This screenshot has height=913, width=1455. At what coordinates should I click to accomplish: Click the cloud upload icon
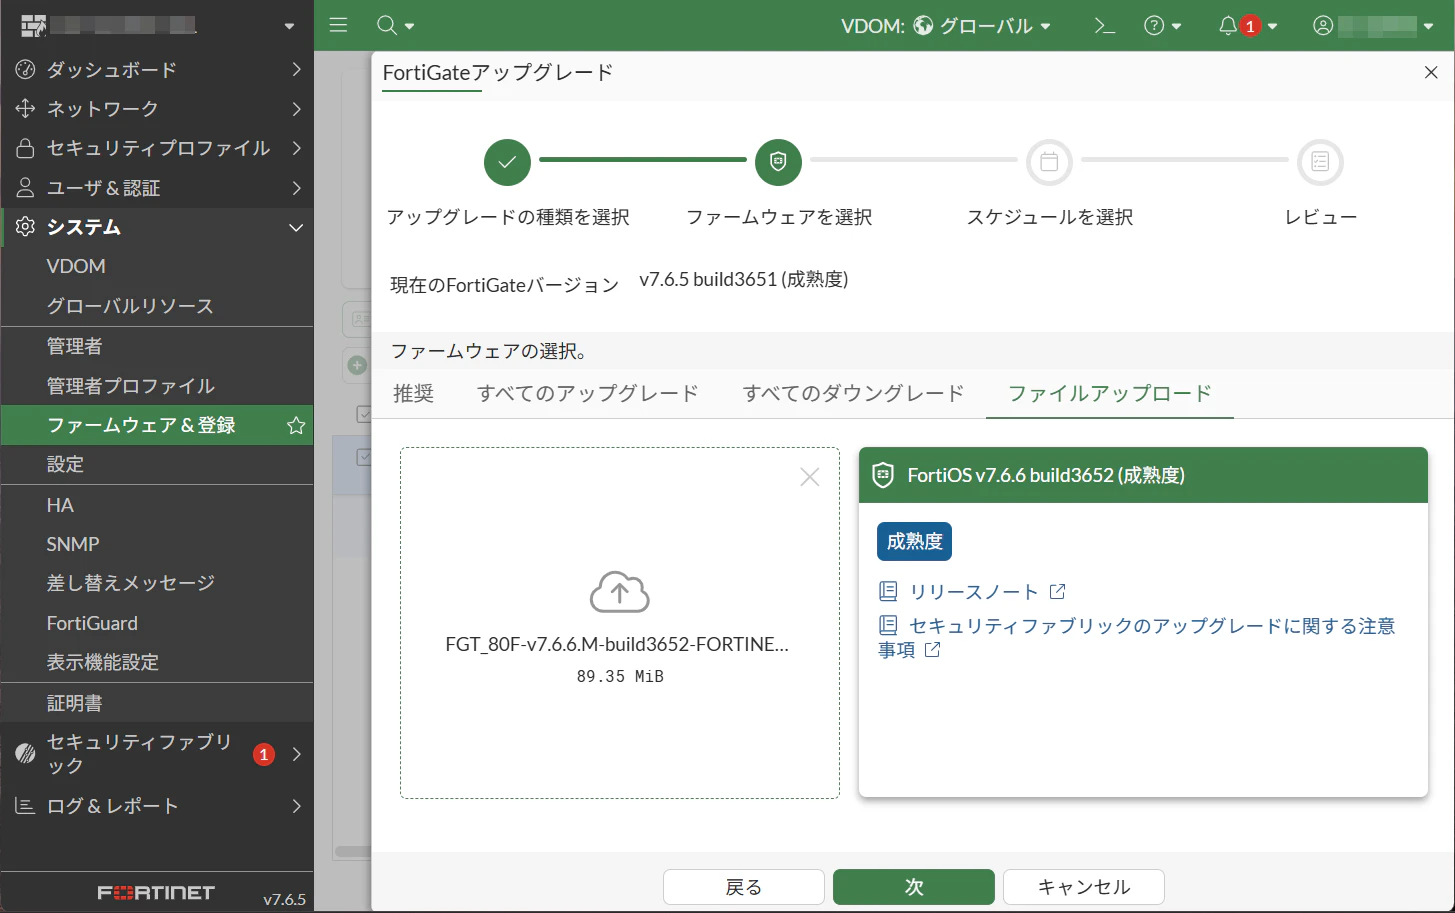click(619, 592)
